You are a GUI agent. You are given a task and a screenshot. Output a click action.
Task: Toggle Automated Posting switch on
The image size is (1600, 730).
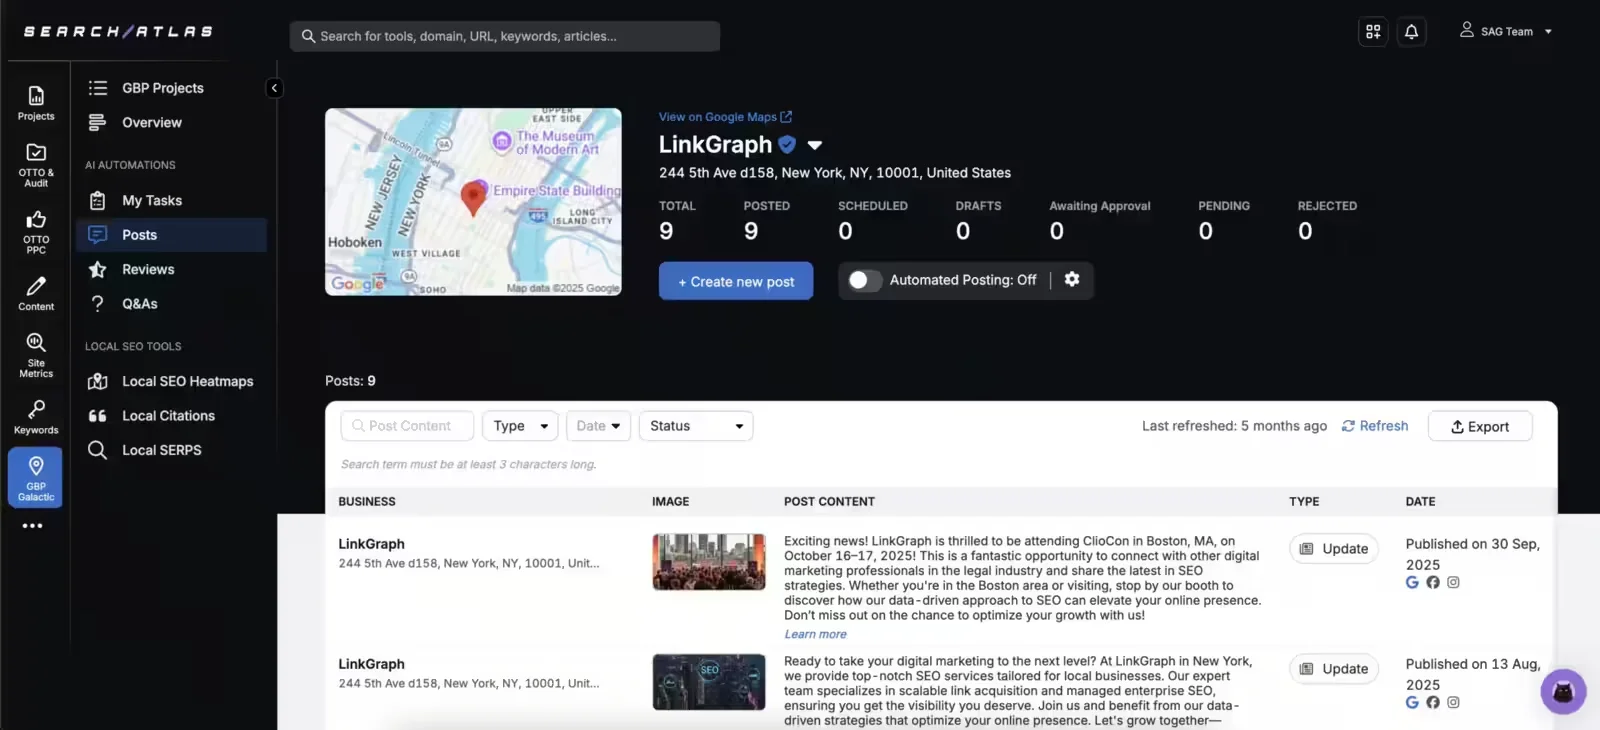(x=861, y=281)
